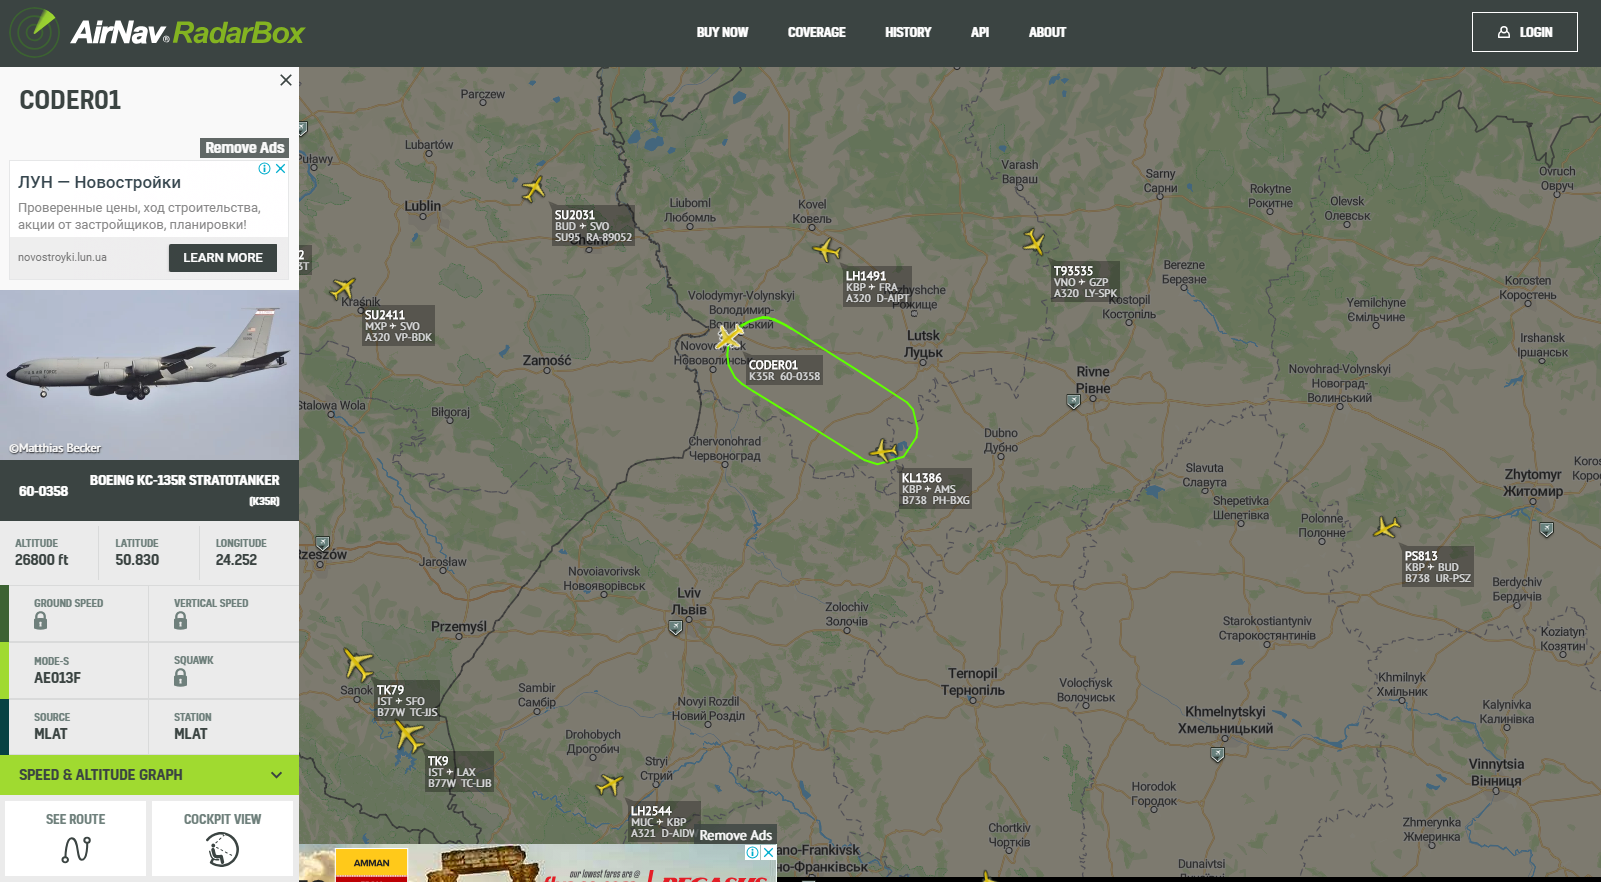Click Remove Ads in the sidebar
This screenshot has width=1601, height=882.
click(244, 148)
